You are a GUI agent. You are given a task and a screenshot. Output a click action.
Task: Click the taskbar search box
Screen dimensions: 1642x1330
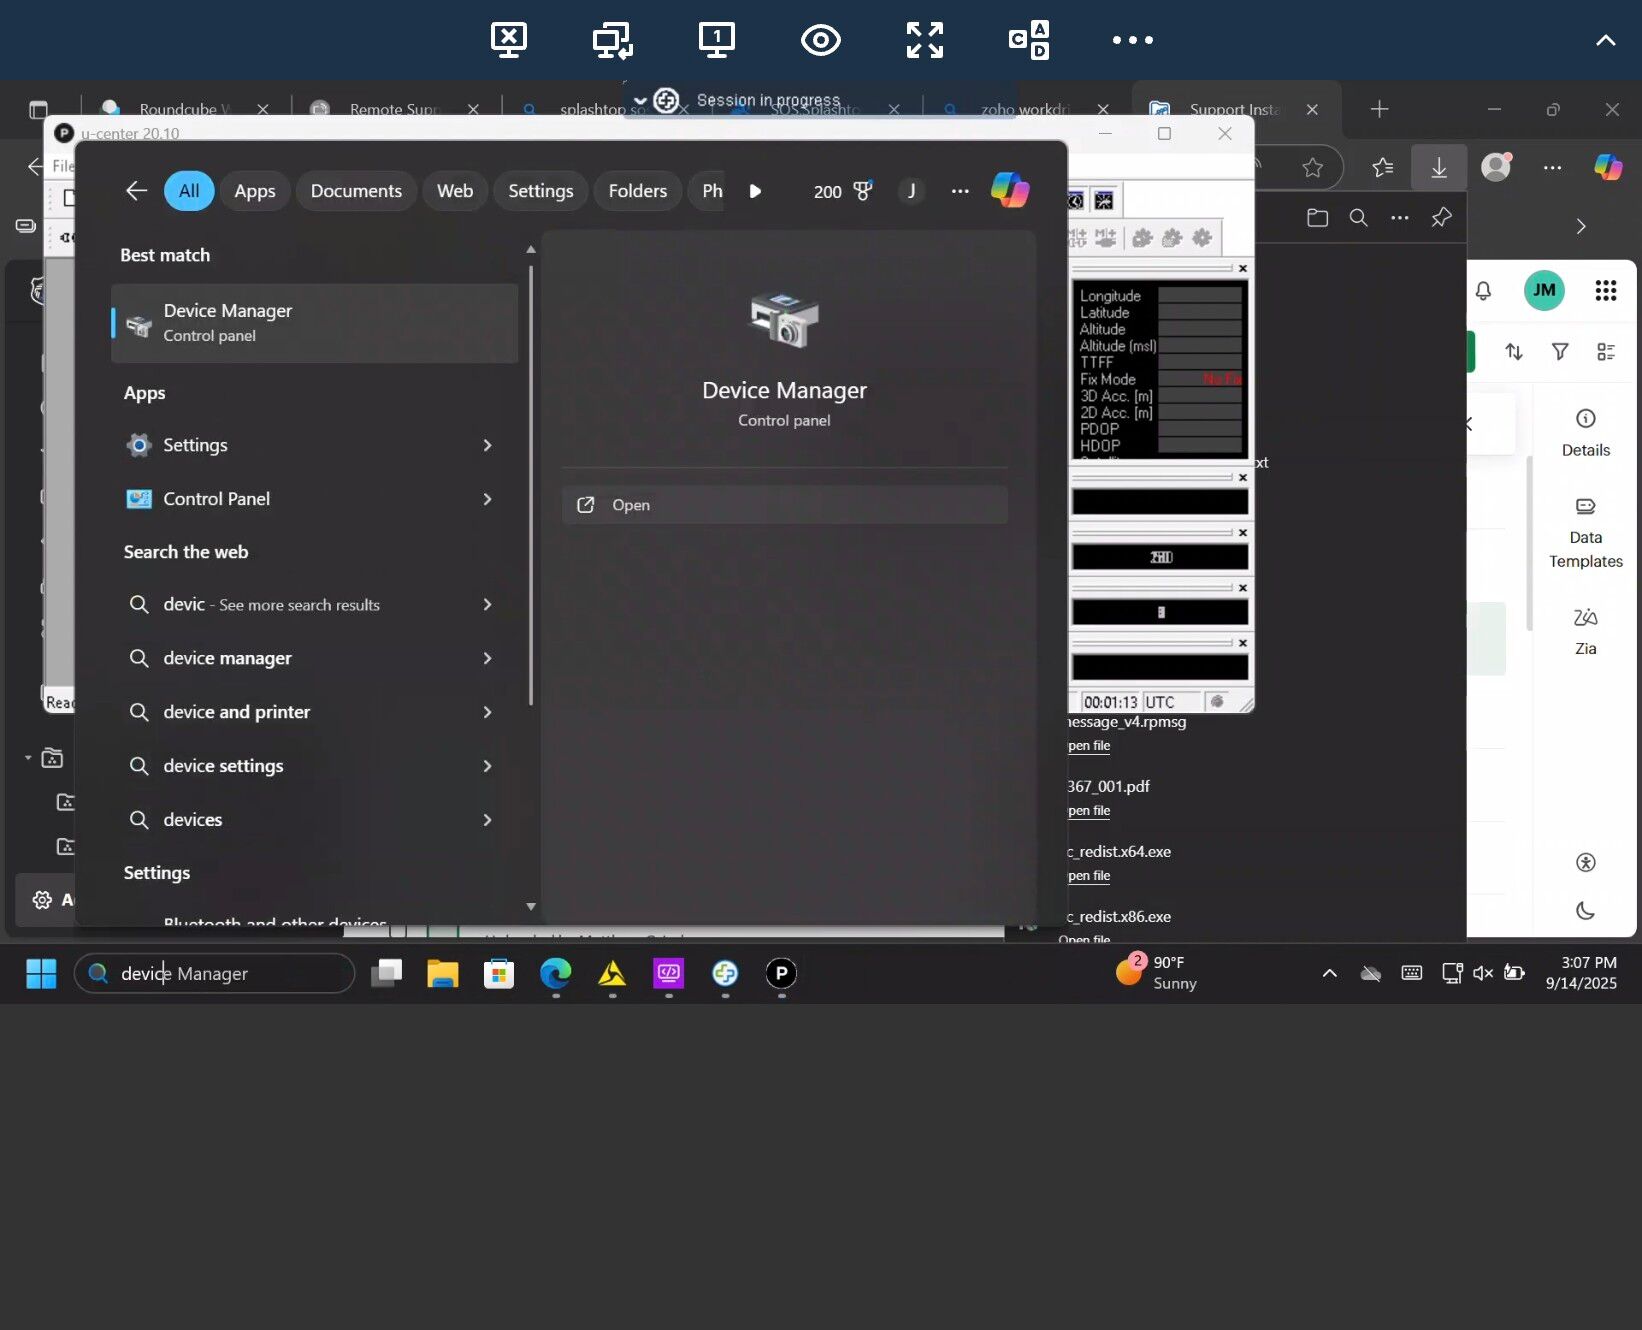[x=214, y=973]
